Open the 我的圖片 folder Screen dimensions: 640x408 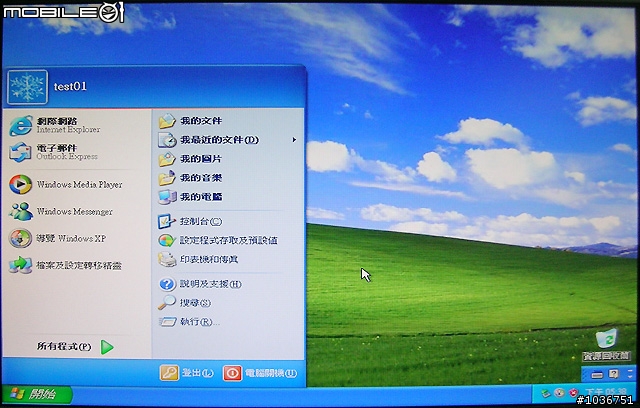(190, 159)
